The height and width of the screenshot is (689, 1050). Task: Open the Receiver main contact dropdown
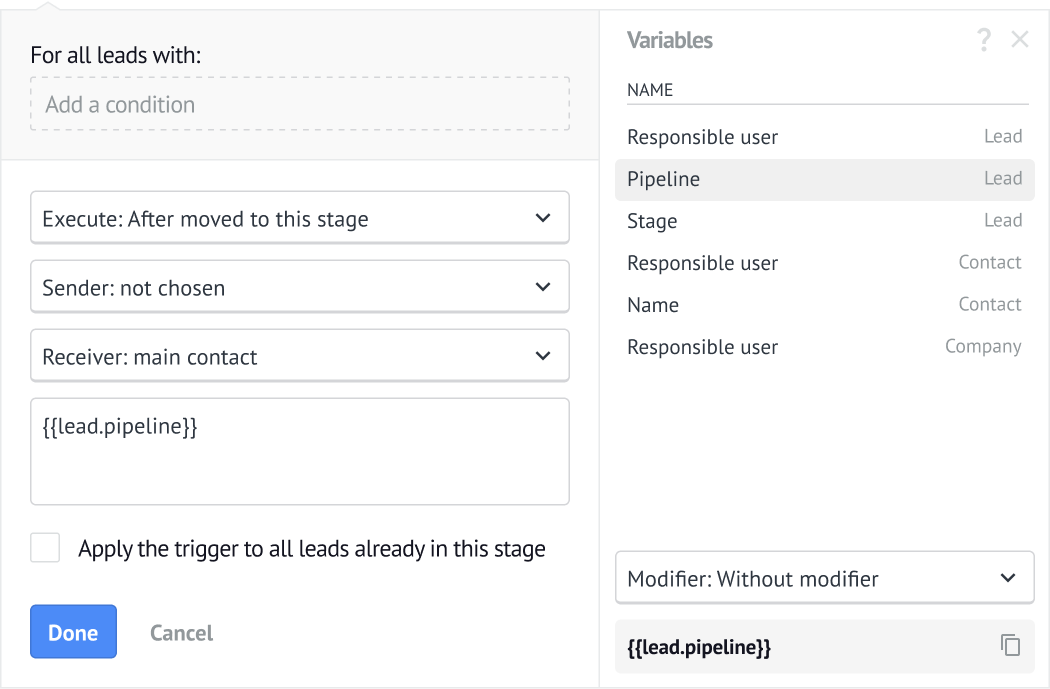point(300,356)
